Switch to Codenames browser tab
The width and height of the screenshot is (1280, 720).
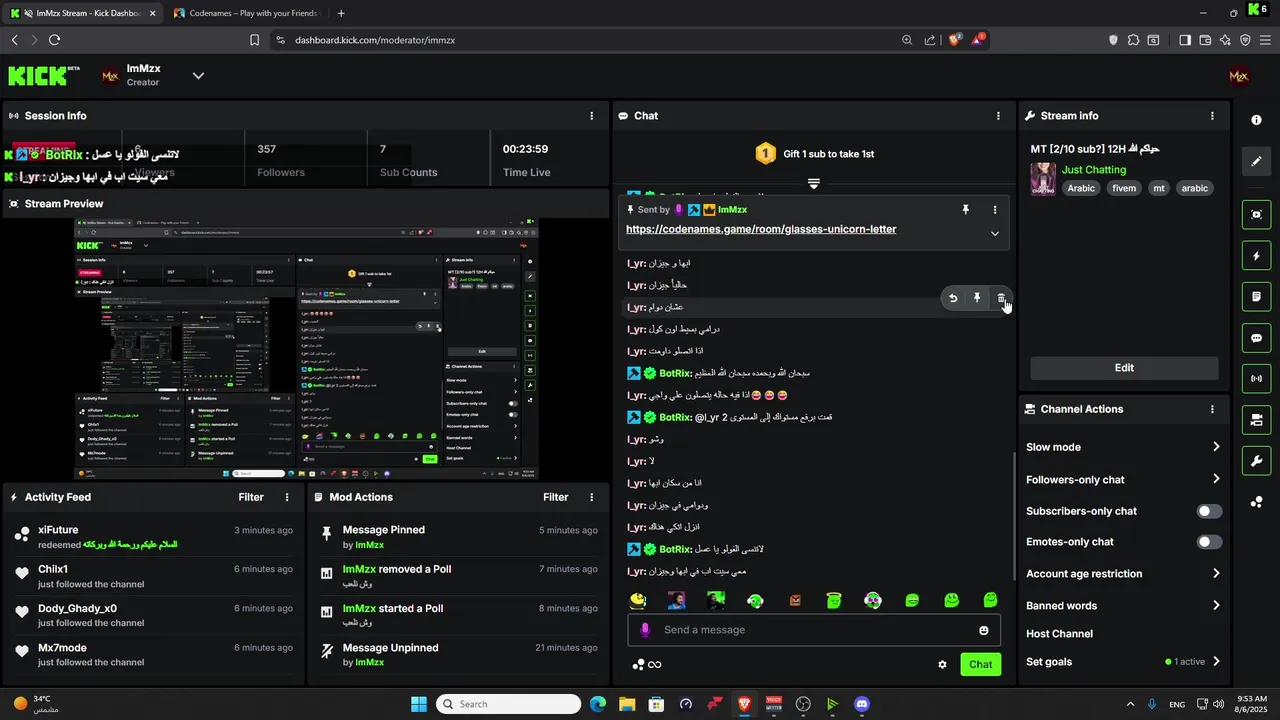(x=245, y=13)
